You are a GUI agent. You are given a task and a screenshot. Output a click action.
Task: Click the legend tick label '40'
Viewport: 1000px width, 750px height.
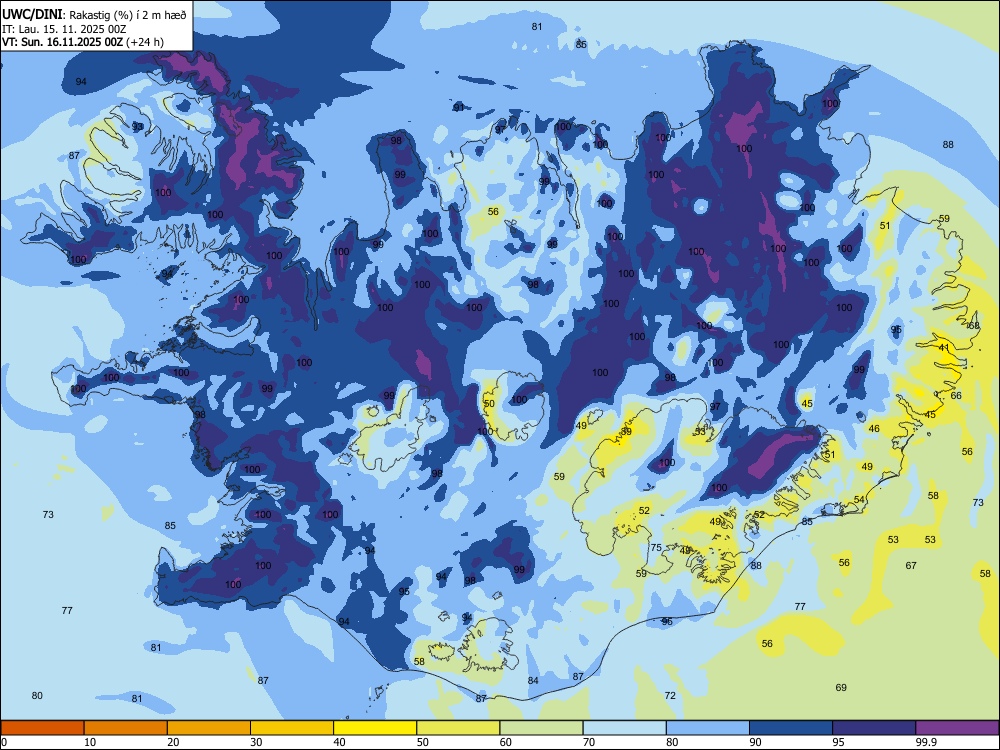340,742
